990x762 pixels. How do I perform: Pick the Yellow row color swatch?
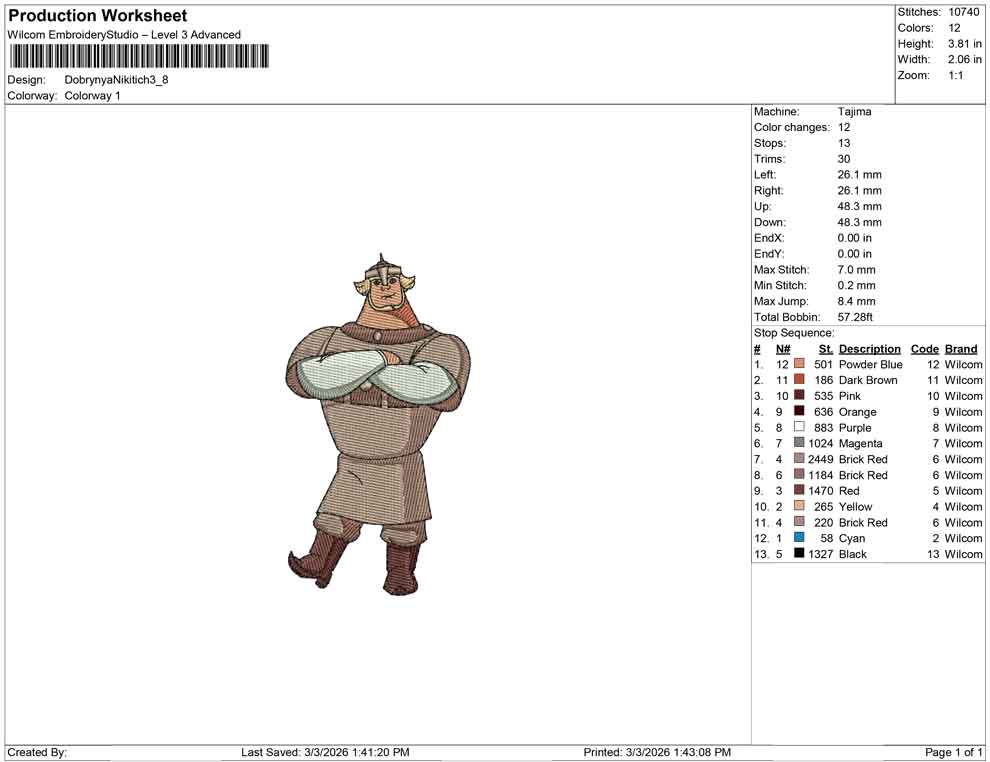point(799,506)
